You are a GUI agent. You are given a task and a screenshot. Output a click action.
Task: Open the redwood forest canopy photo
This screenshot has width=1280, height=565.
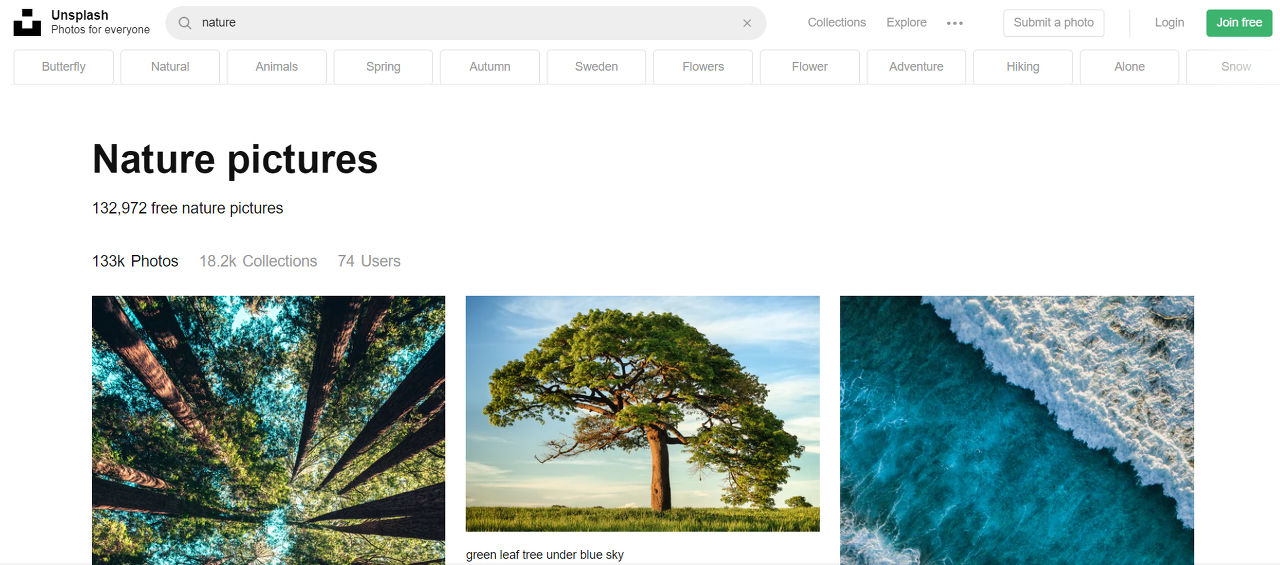(268, 430)
